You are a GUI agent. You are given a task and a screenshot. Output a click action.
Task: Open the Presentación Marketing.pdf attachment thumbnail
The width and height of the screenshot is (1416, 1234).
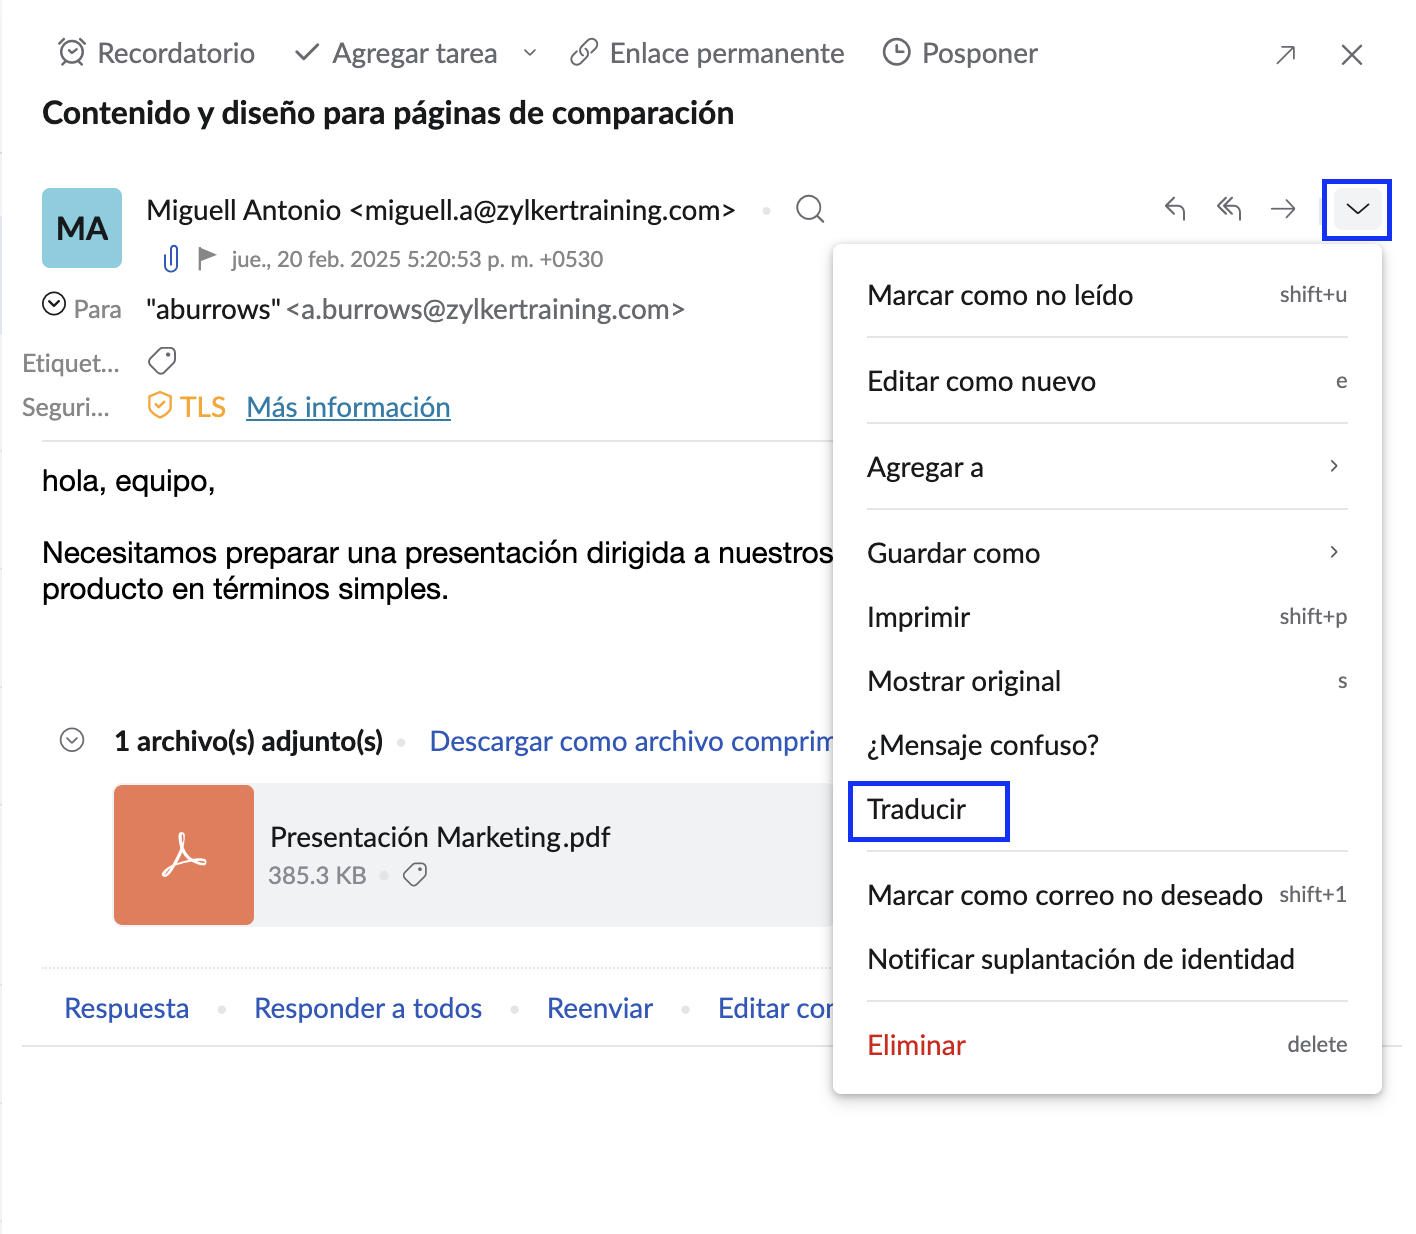click(184, 855)
